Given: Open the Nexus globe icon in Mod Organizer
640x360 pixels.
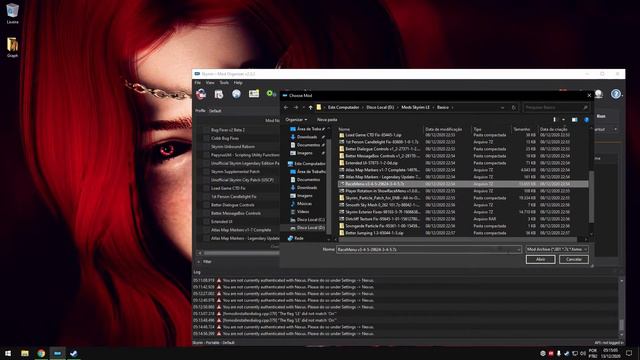Looking at the screenshot, I should (236, 94).
